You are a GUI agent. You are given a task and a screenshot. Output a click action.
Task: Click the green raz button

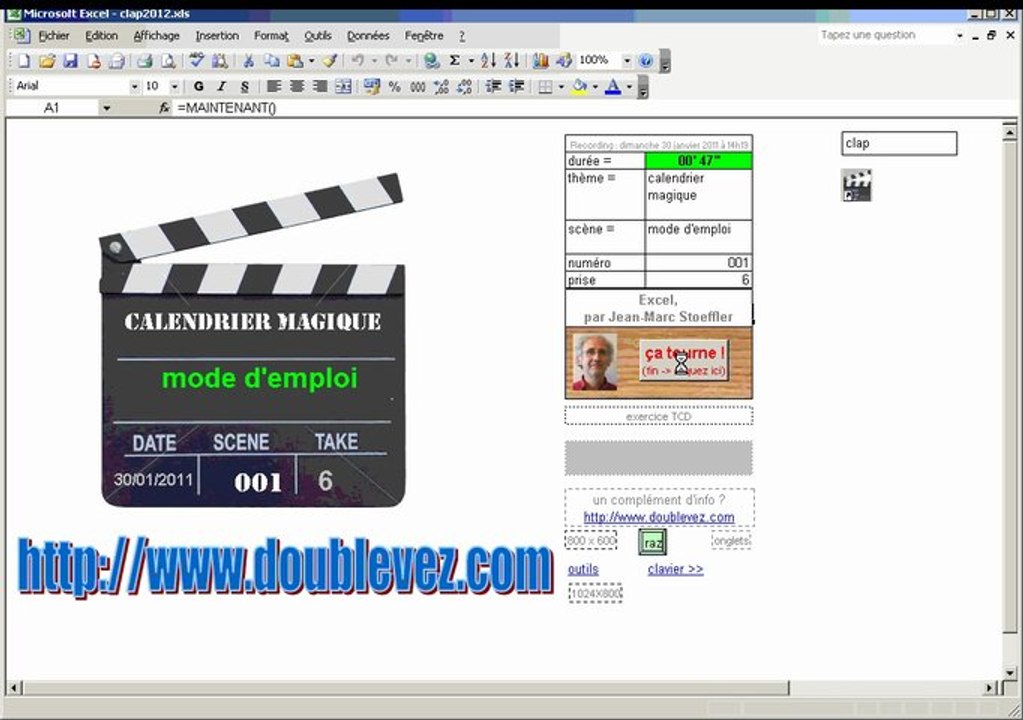tap(652, 542)
